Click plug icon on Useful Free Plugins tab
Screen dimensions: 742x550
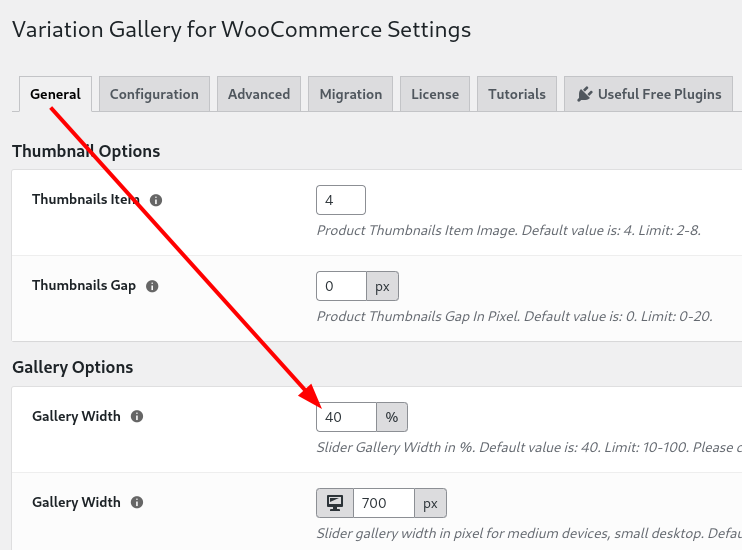pyautogui.click(x=584, y=94)
